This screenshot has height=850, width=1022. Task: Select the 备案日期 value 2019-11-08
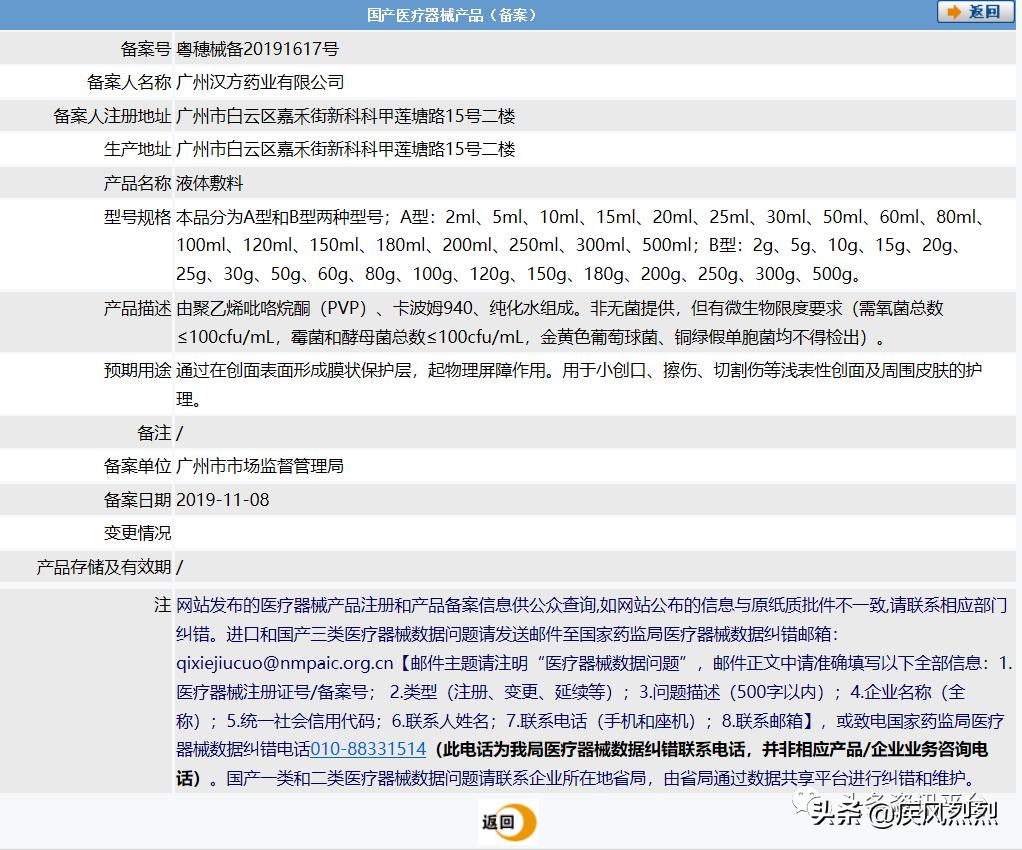click(x=224, y=499)
